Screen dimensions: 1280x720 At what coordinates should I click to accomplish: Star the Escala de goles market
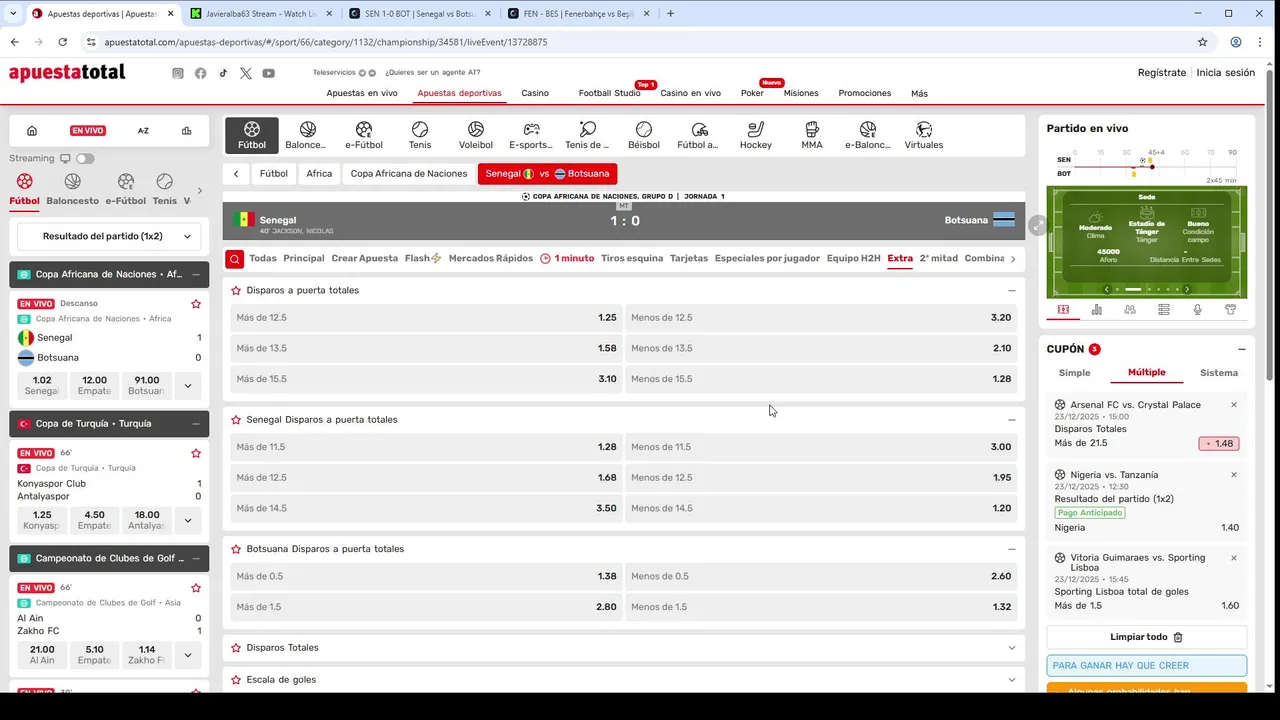[x=236, y=680]
